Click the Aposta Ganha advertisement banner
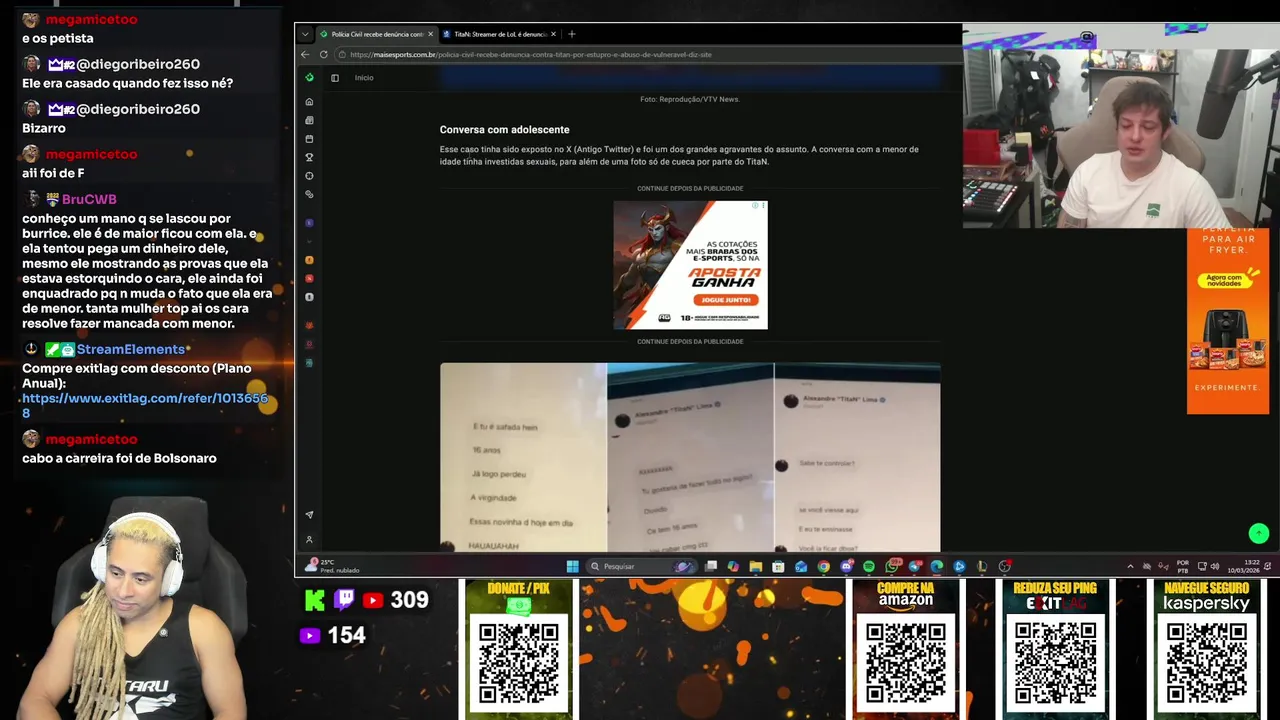Screen dimensions: 1280x720 690,265
